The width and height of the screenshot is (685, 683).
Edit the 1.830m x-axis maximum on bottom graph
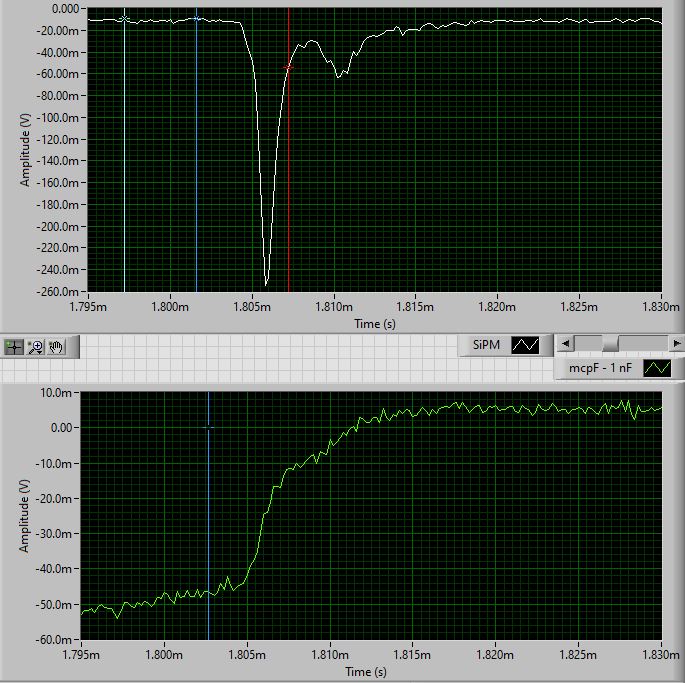click(x=660, y=655)
